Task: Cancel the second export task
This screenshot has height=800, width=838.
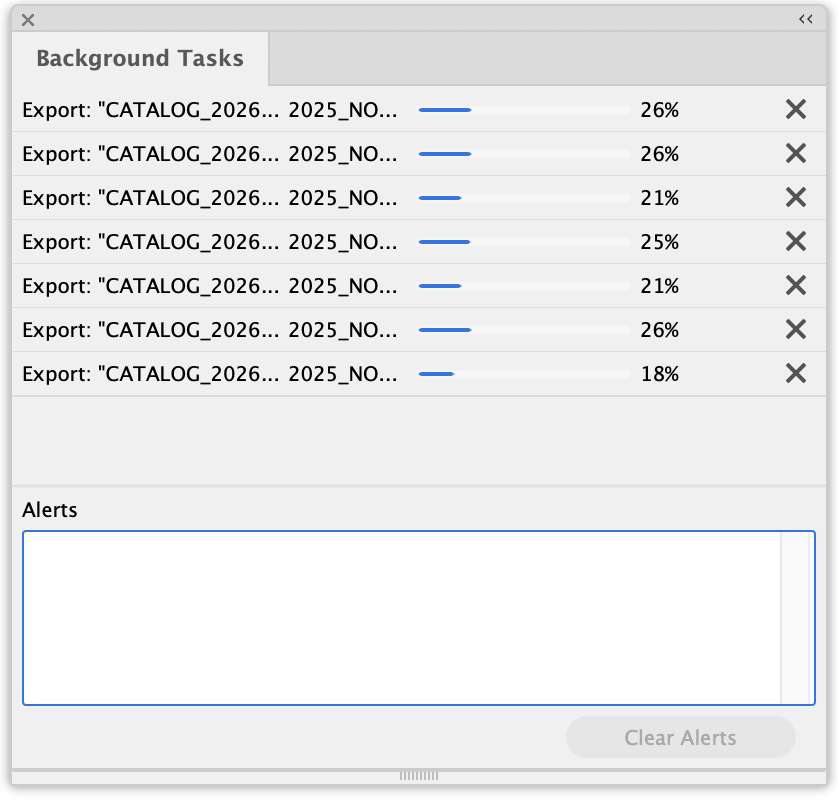Action: [x=795, y=154]
